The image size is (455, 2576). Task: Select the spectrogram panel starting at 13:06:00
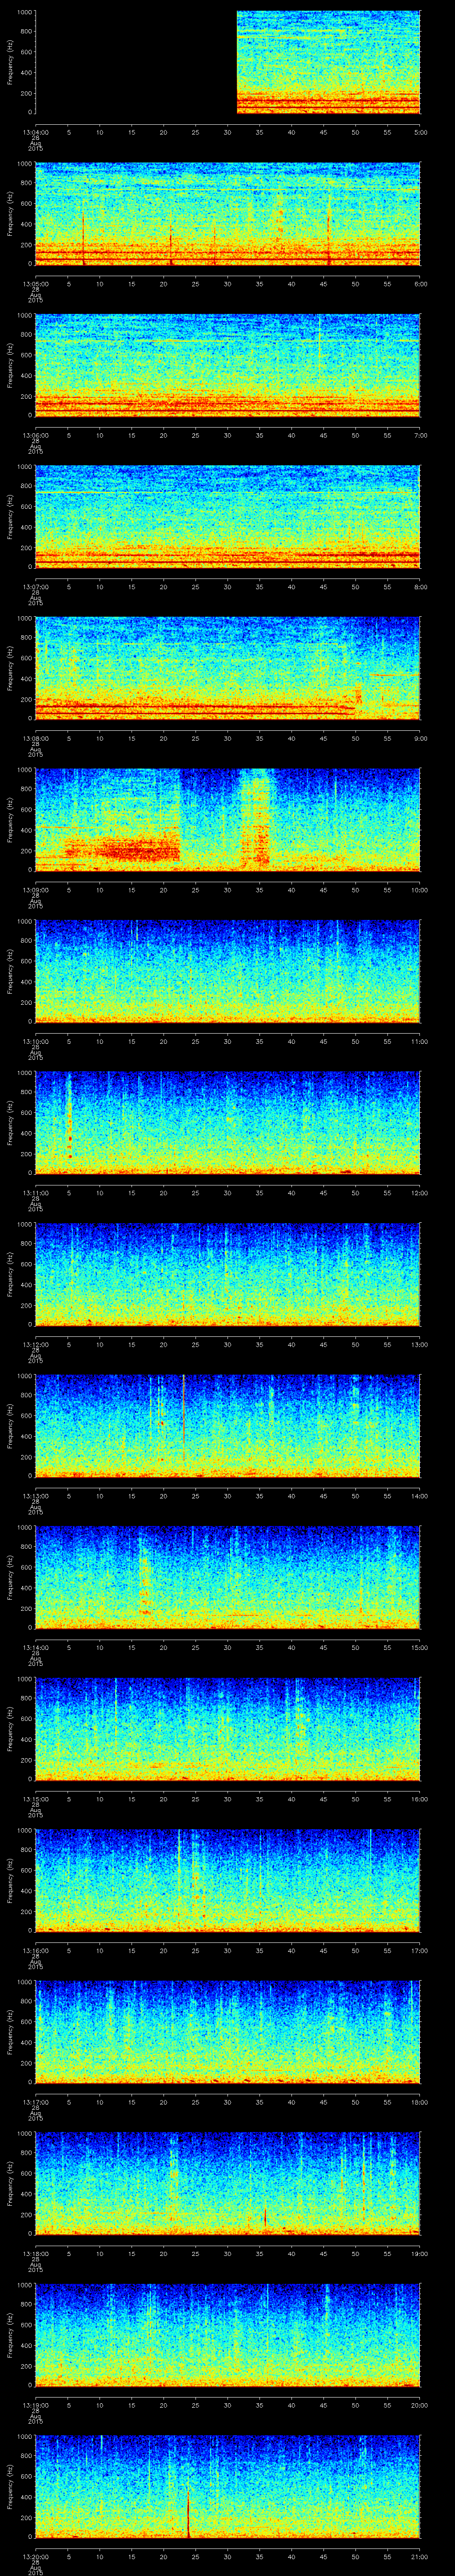[x=228, y=365]
